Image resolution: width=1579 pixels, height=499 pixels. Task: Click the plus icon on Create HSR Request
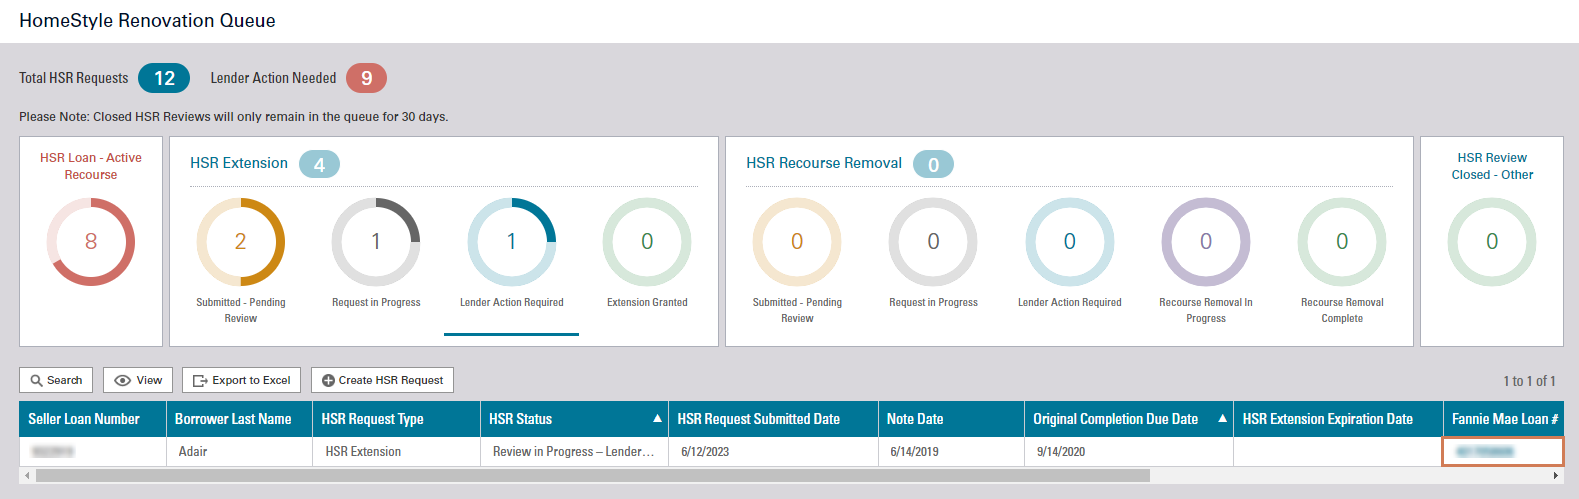pos(328,380)
